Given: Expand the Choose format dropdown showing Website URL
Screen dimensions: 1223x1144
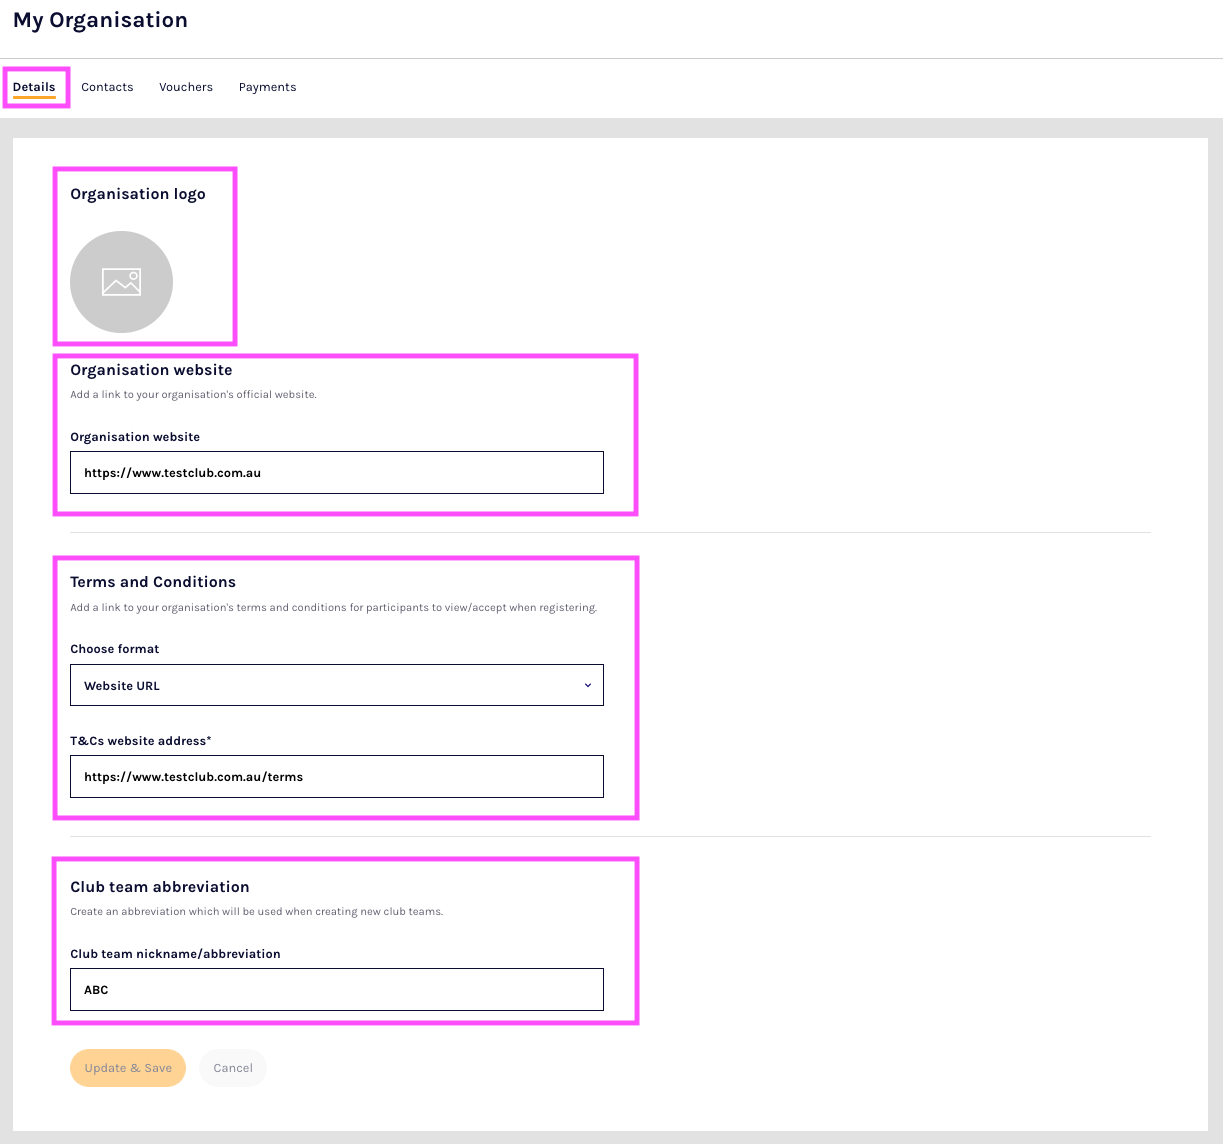Looking at the screenshot, I should tap(336, 685).
